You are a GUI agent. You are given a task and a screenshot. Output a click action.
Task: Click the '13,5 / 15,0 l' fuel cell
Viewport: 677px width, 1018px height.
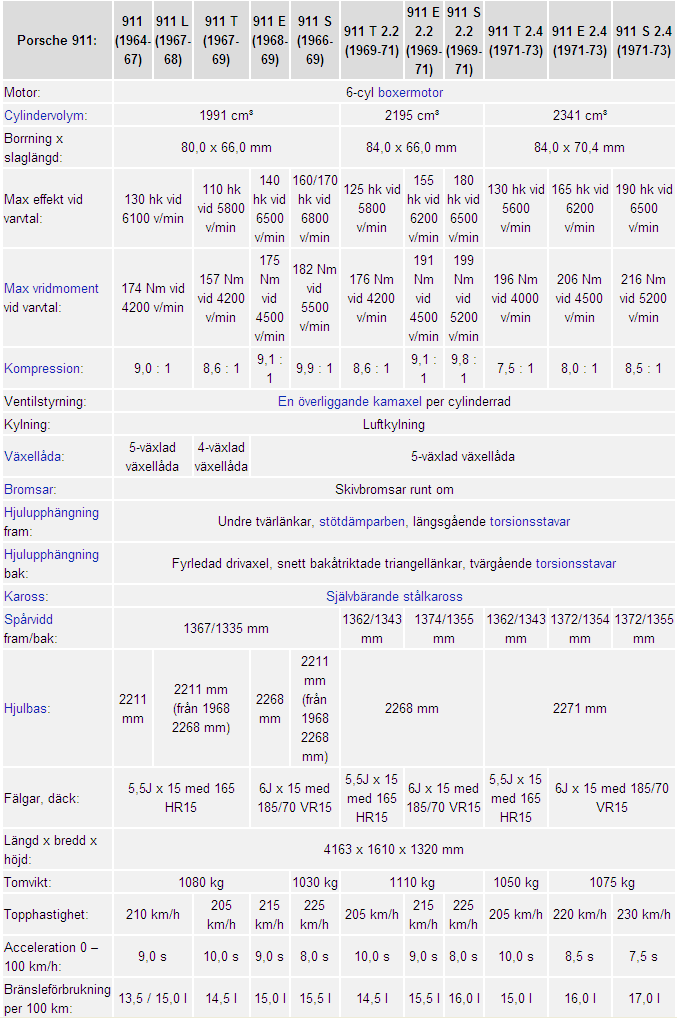click(x=153, y=999)
